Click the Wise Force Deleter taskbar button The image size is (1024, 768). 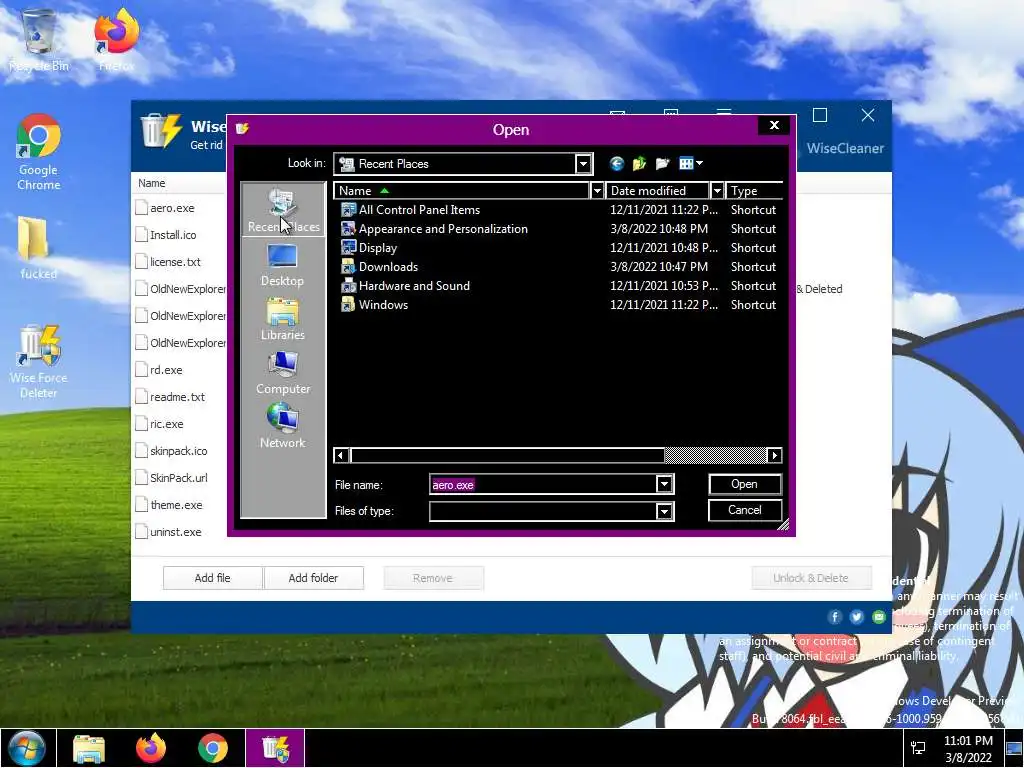coord(275,748)
